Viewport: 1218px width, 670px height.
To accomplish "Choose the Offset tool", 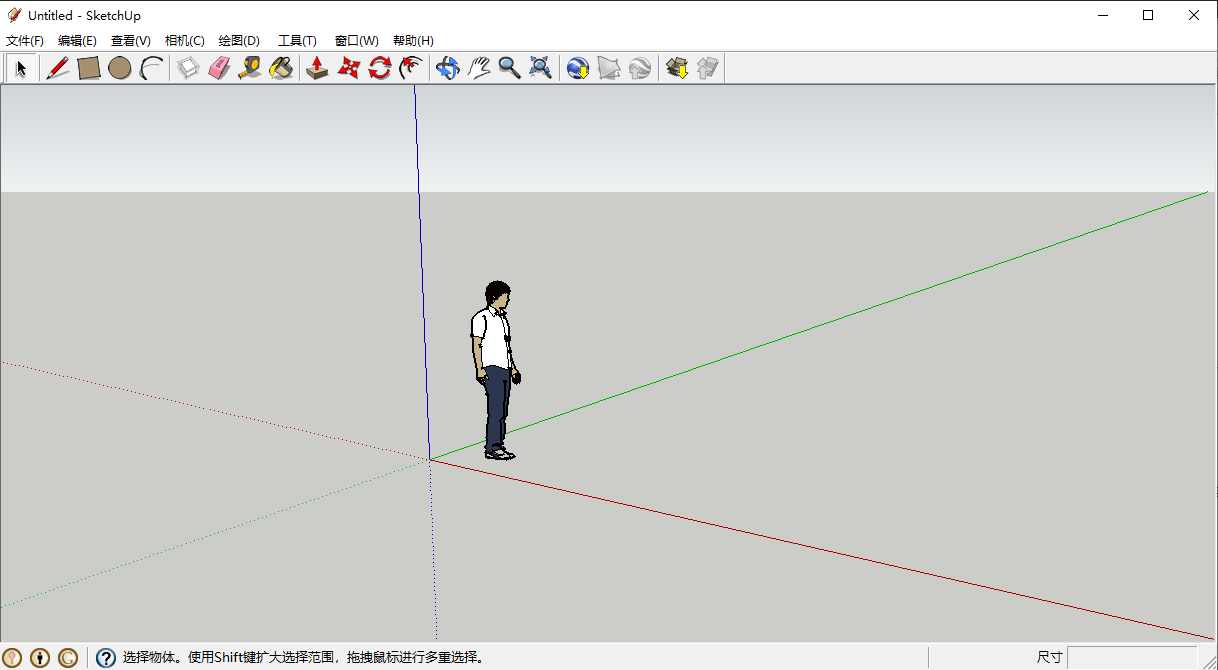I will [x=410, y=68].
